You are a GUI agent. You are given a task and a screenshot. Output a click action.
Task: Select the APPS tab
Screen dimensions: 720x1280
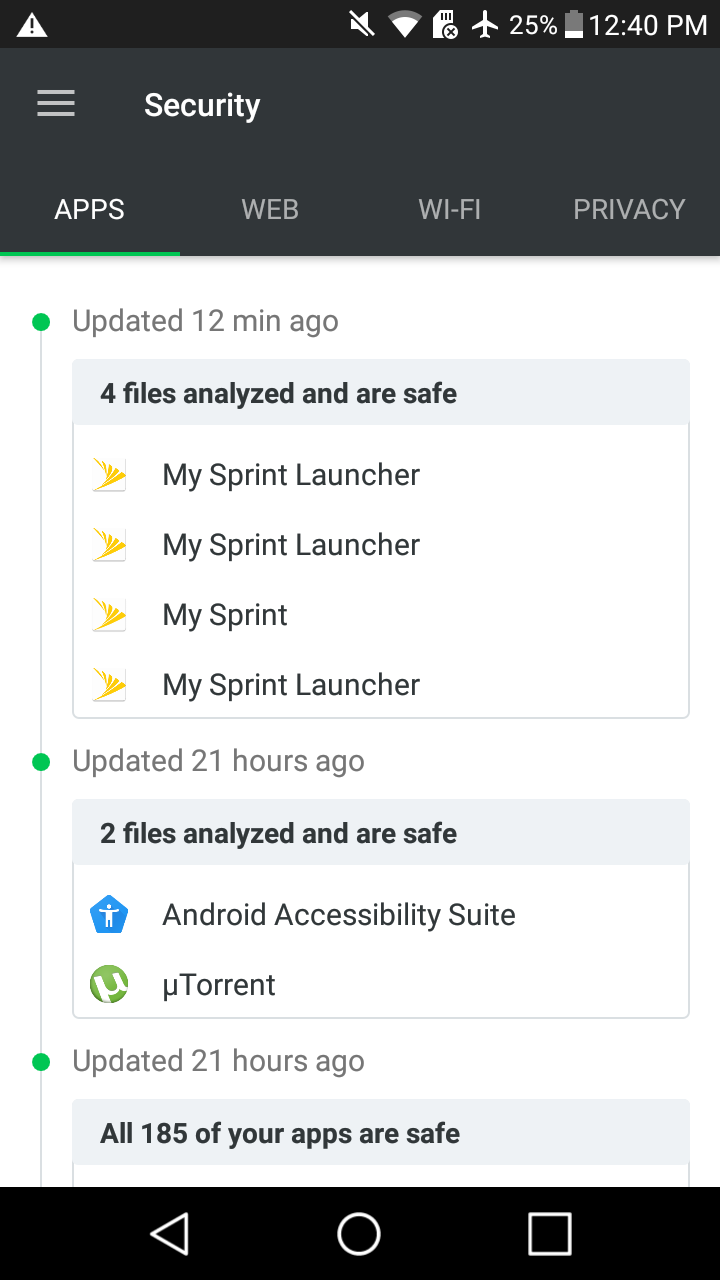coord(90,209)
